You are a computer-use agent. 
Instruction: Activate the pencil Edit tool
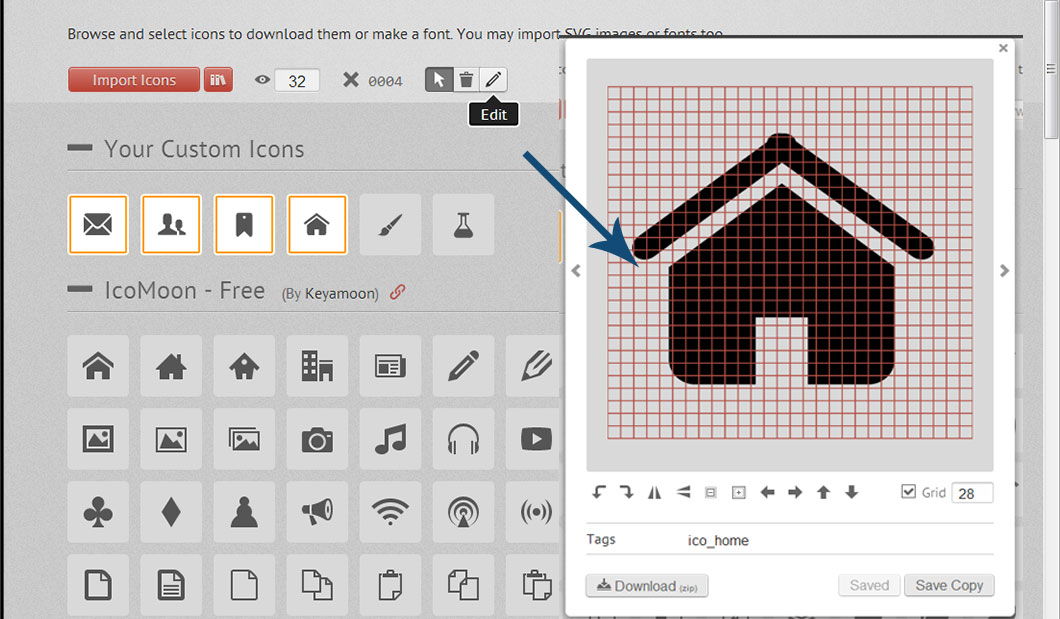pyautogui.click(x=493, y=80)
